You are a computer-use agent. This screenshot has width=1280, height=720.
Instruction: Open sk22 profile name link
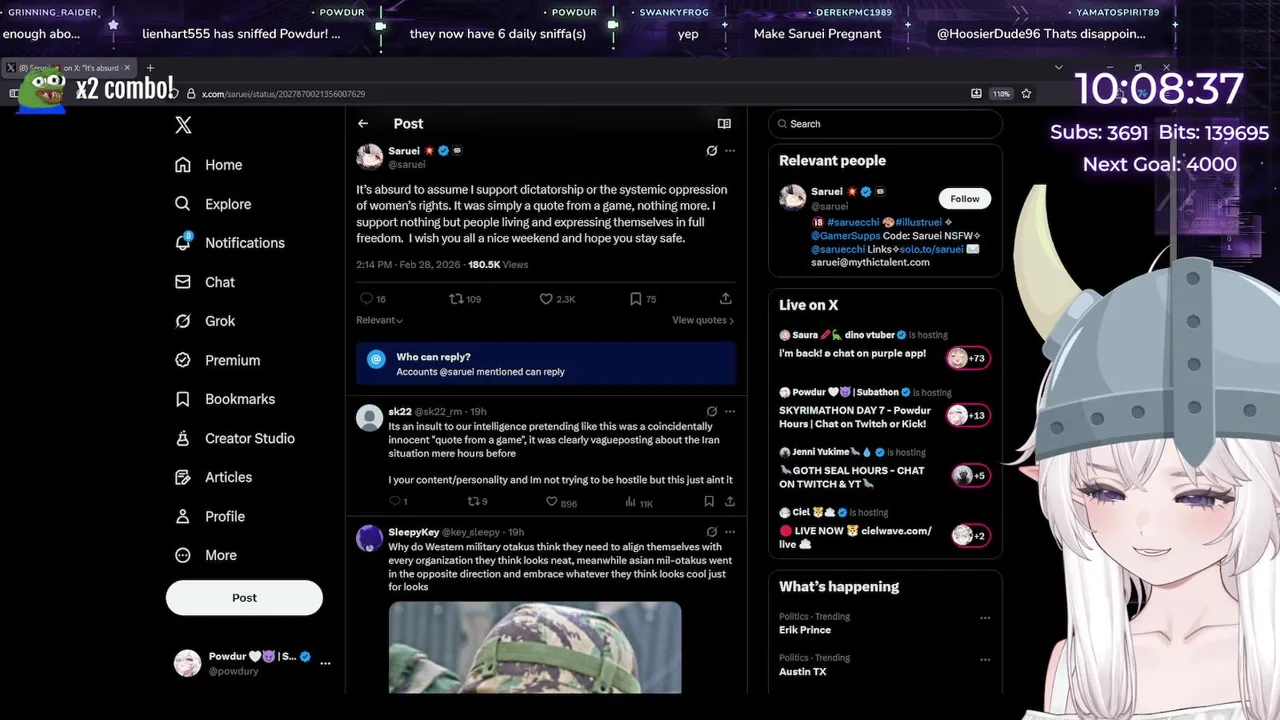(400, 411)
